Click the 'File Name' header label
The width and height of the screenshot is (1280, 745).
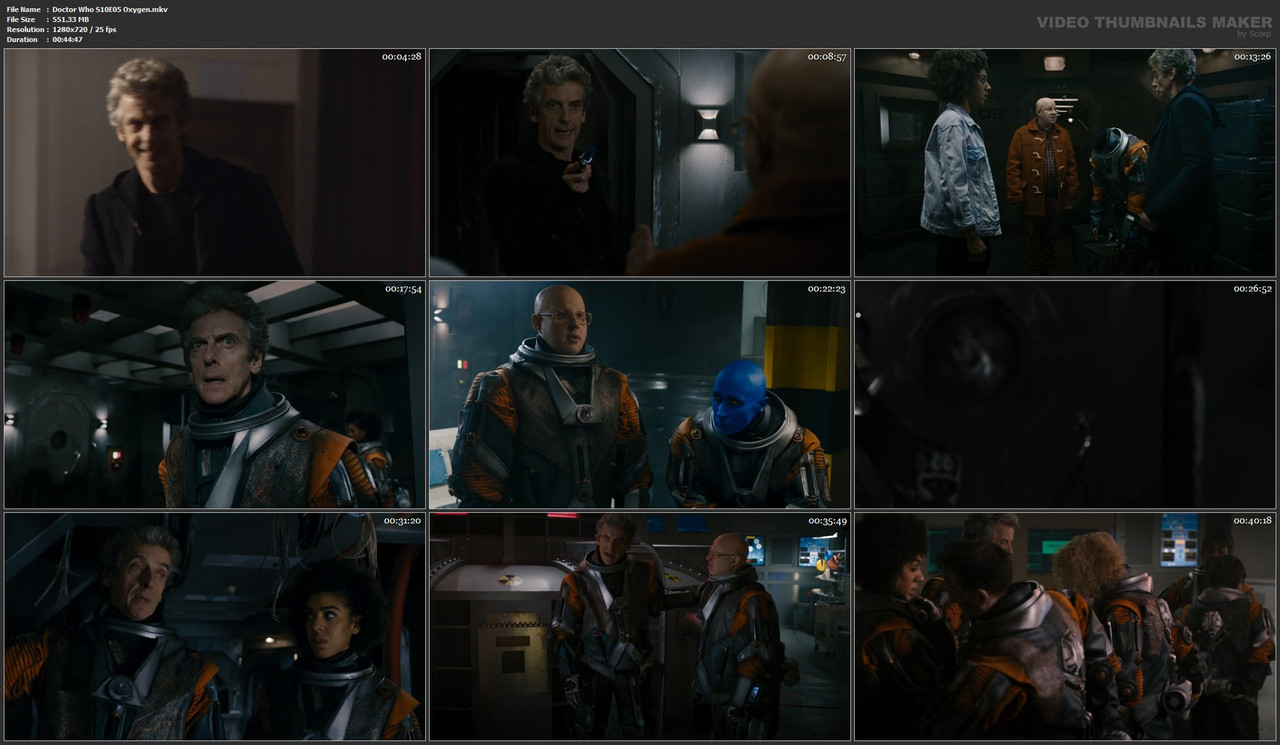tap(24, 9)
